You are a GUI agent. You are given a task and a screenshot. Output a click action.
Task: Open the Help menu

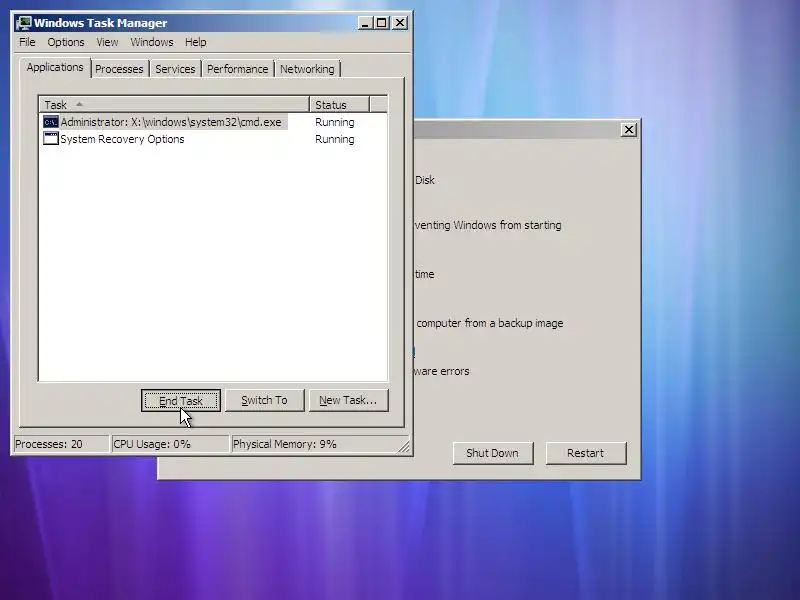pyautogui.click(x=195, y=42)
